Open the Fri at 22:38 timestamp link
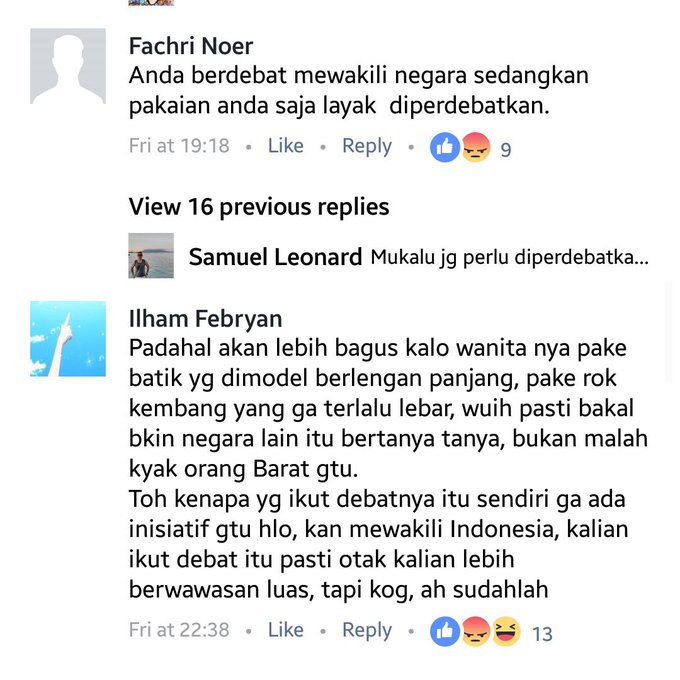The image size is (680, 680). [179, 630]
